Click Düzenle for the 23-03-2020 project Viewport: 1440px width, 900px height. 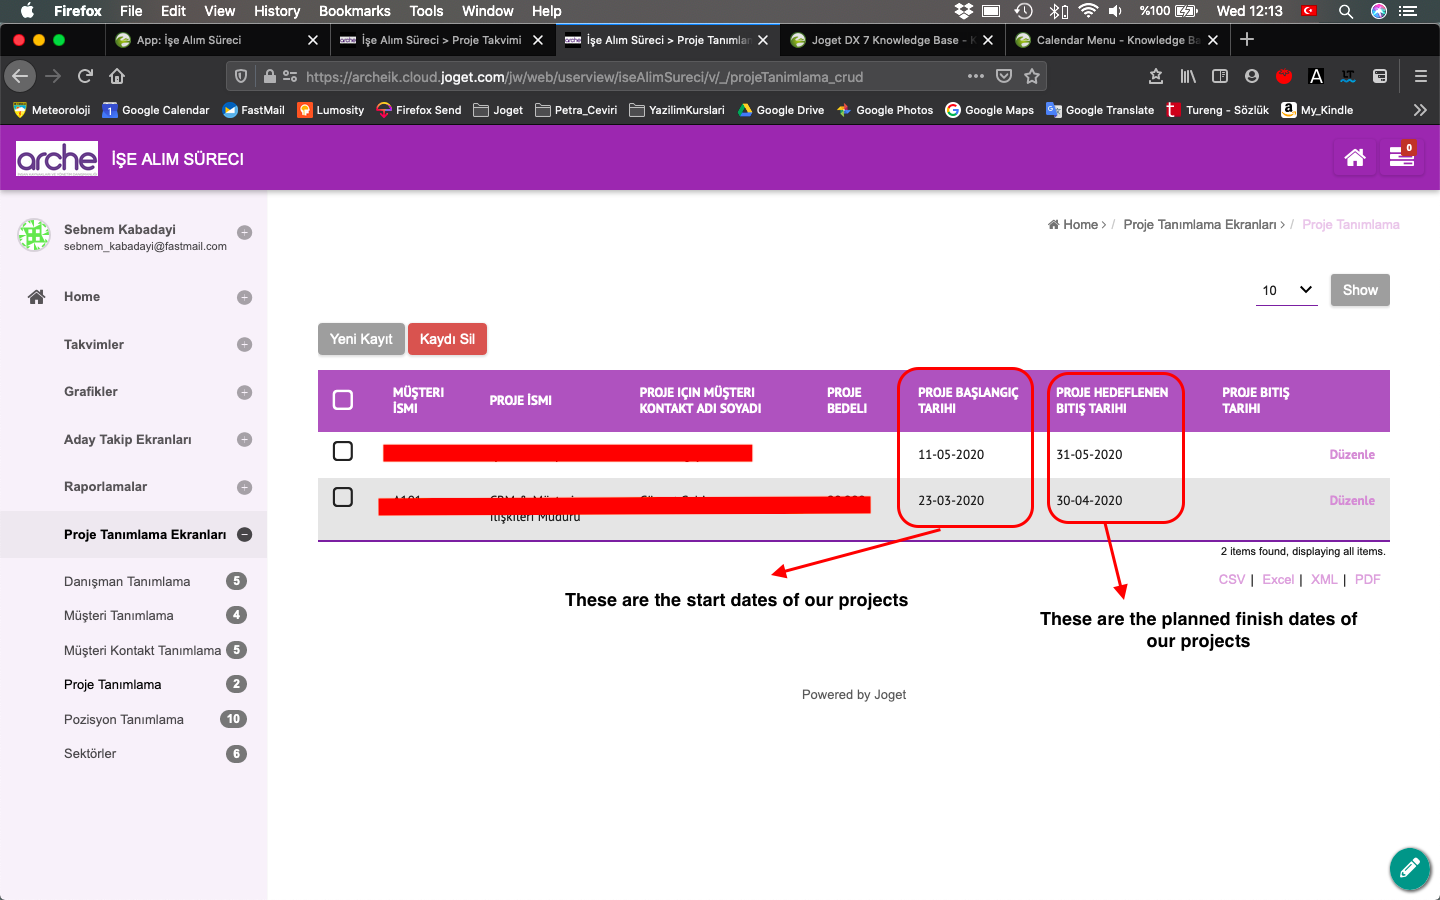[1352, 500]
